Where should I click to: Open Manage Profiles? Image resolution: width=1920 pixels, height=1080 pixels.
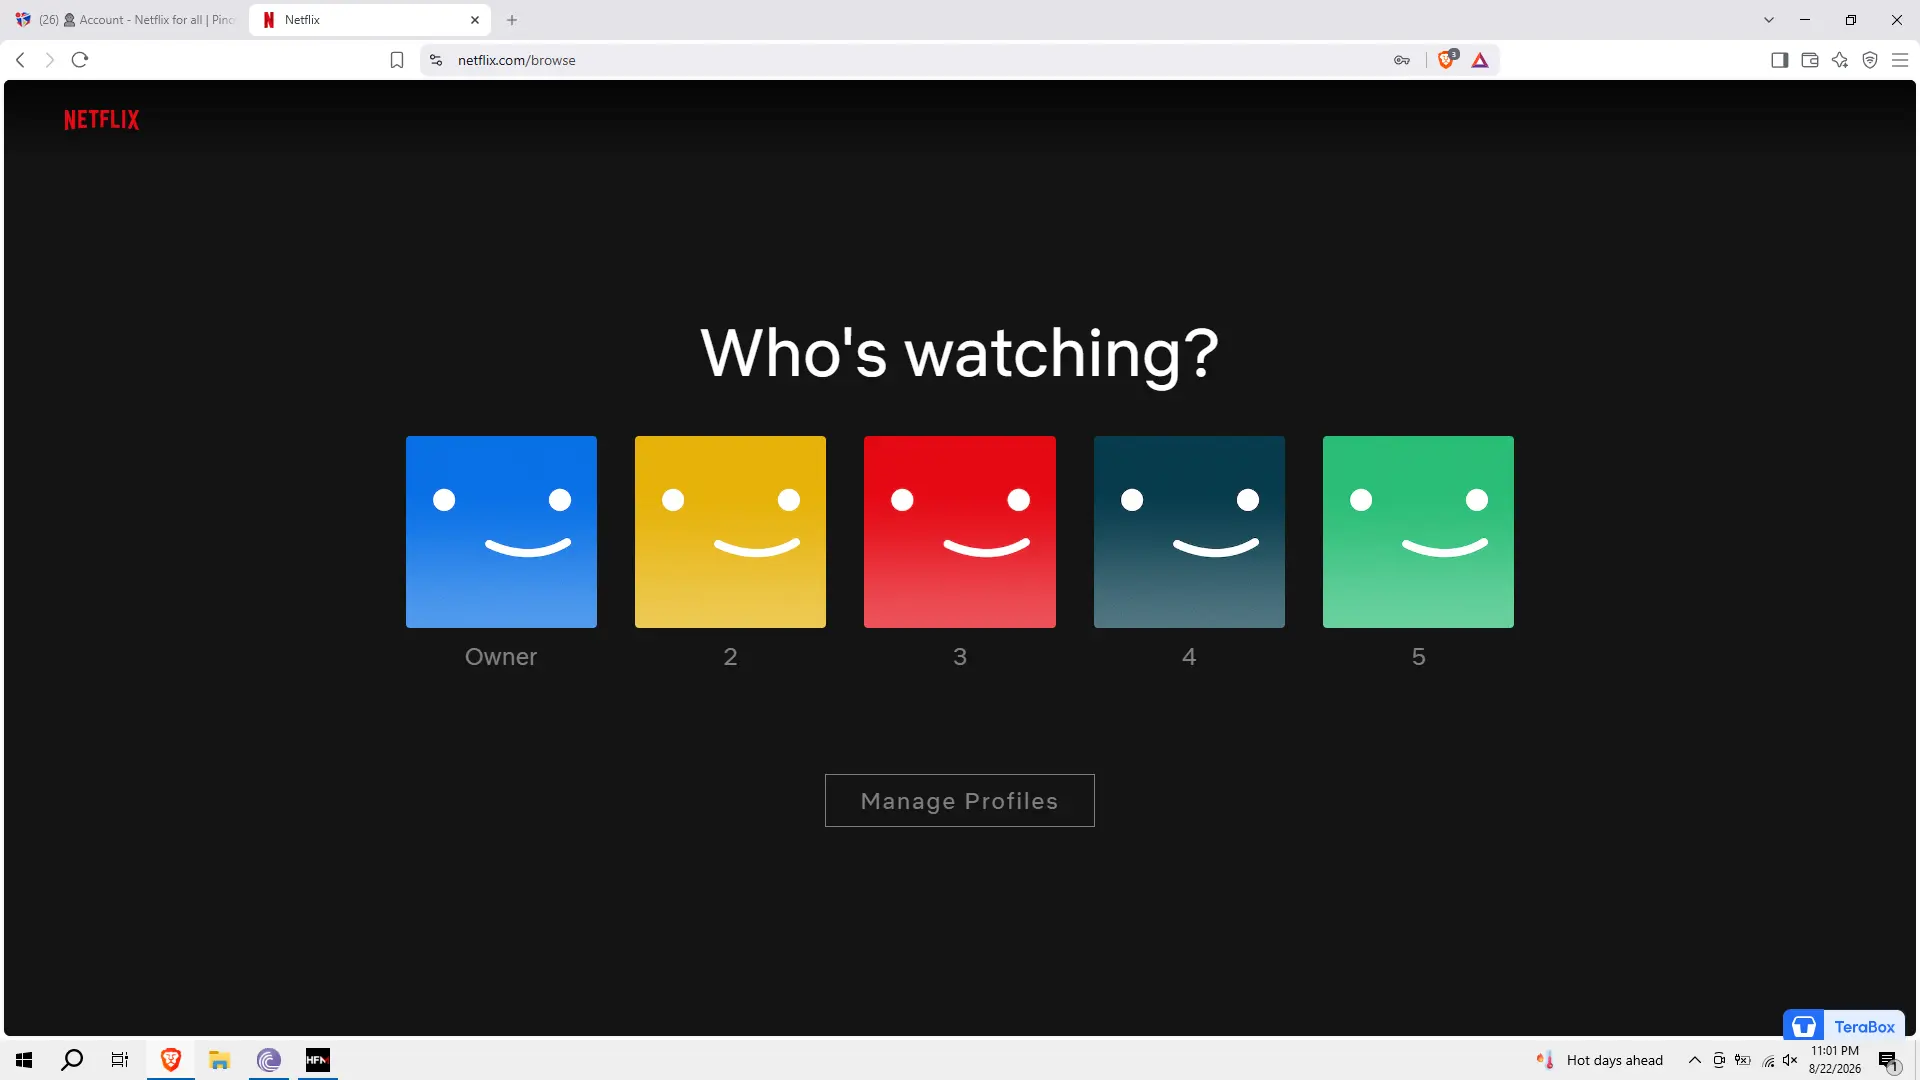(960, 801)
